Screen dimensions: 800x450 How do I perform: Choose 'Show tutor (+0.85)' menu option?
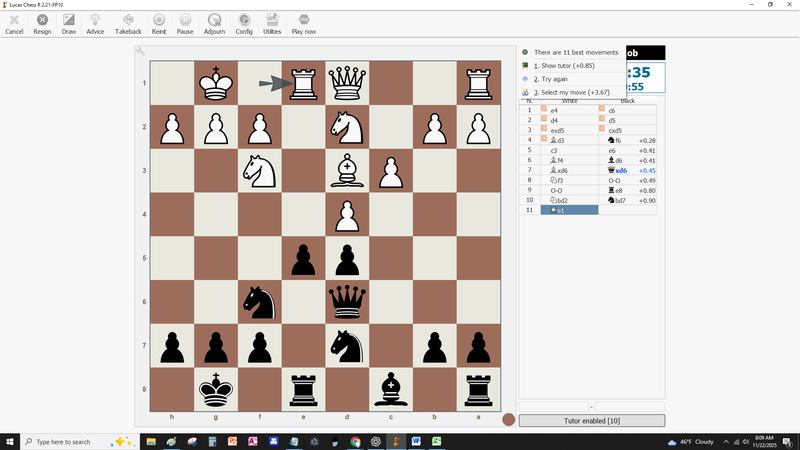tap(568, 65)
